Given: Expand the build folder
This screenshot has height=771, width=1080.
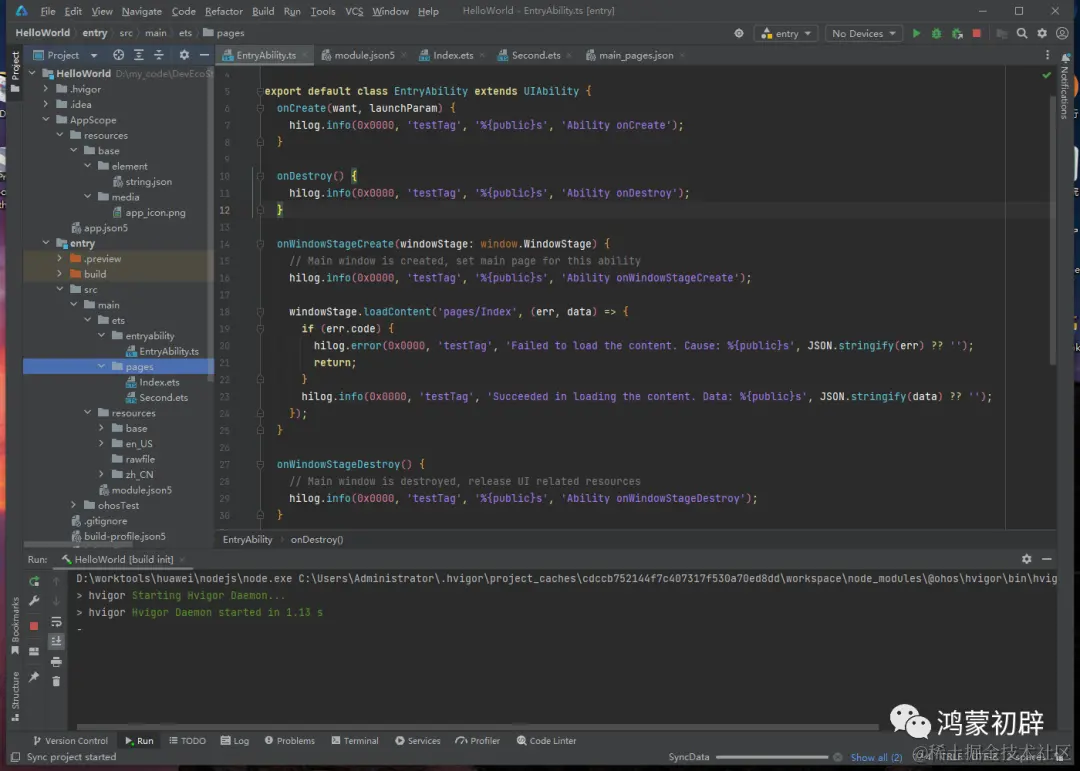Looking at the screenshot, I should (x=60, y=274).
